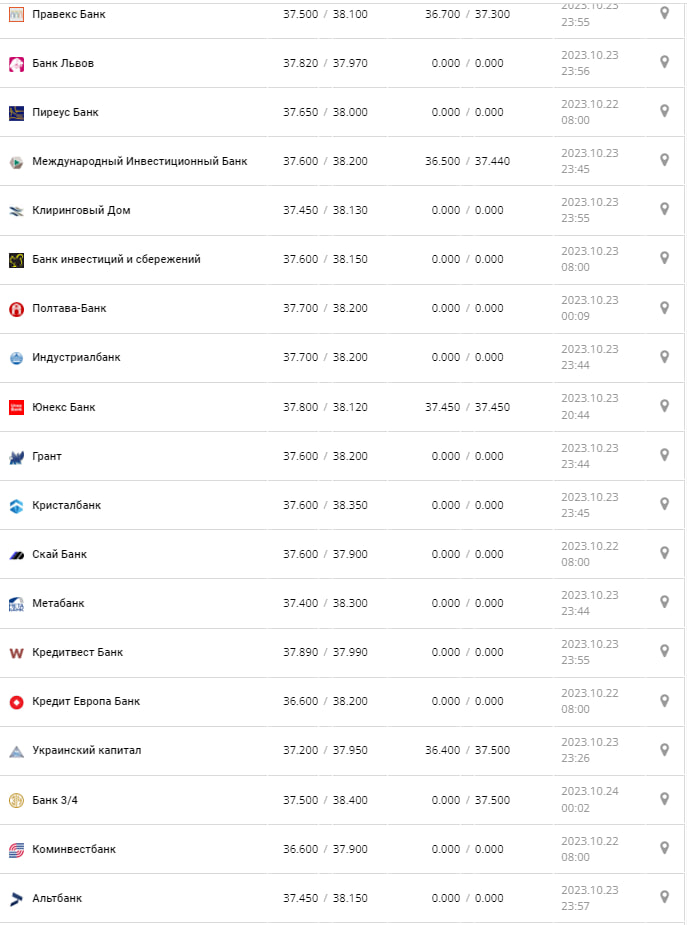Image resolution: width=687 pixels, height=925 pixels.
Task: Open Международный Инвестиционный Банк page
Action: tap(139, 161)
